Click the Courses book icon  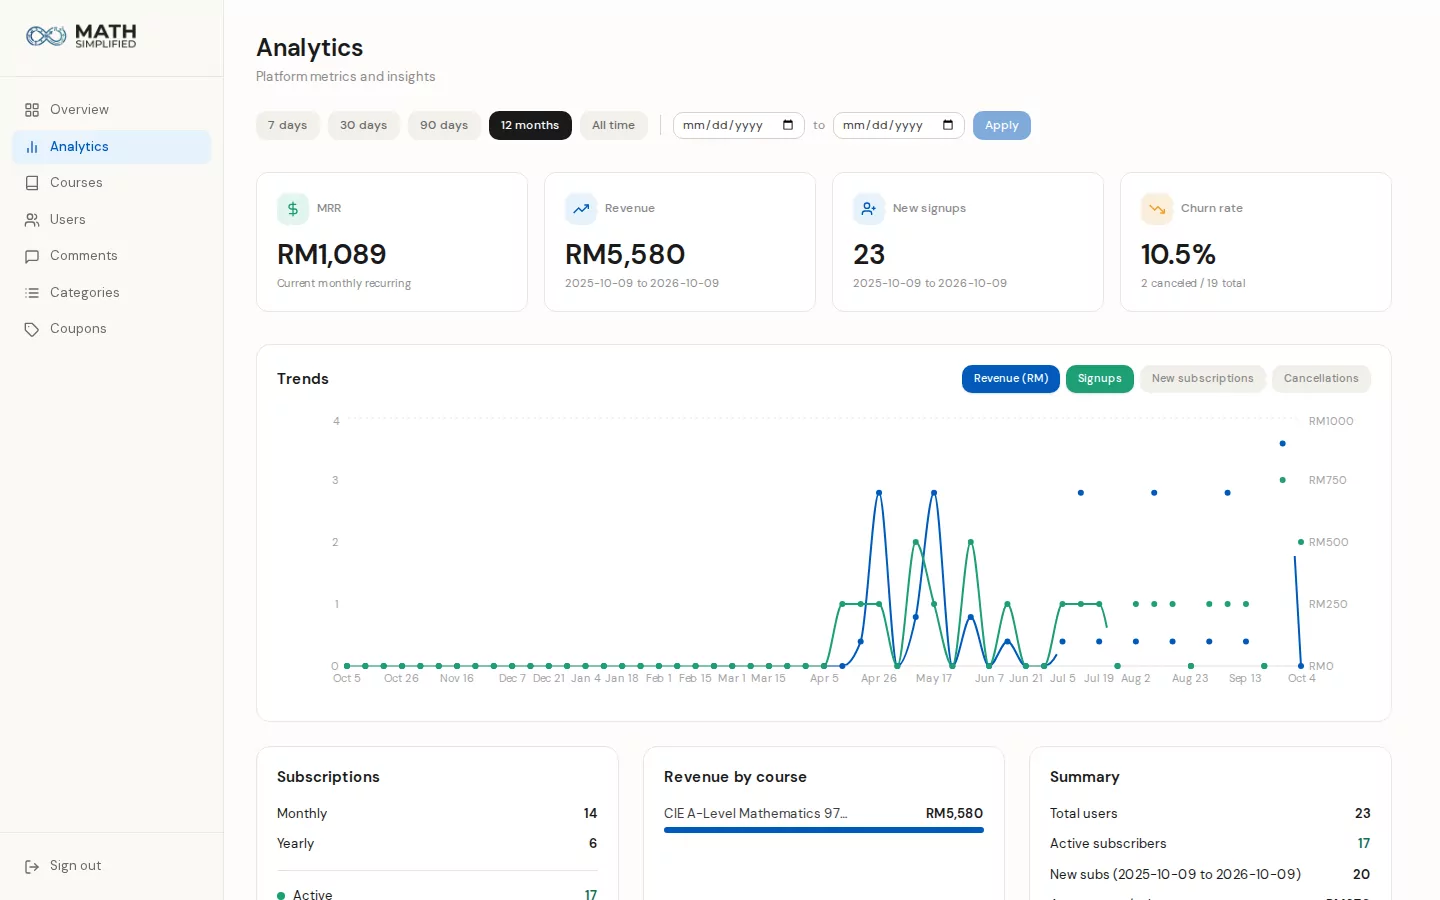(32, 183)
